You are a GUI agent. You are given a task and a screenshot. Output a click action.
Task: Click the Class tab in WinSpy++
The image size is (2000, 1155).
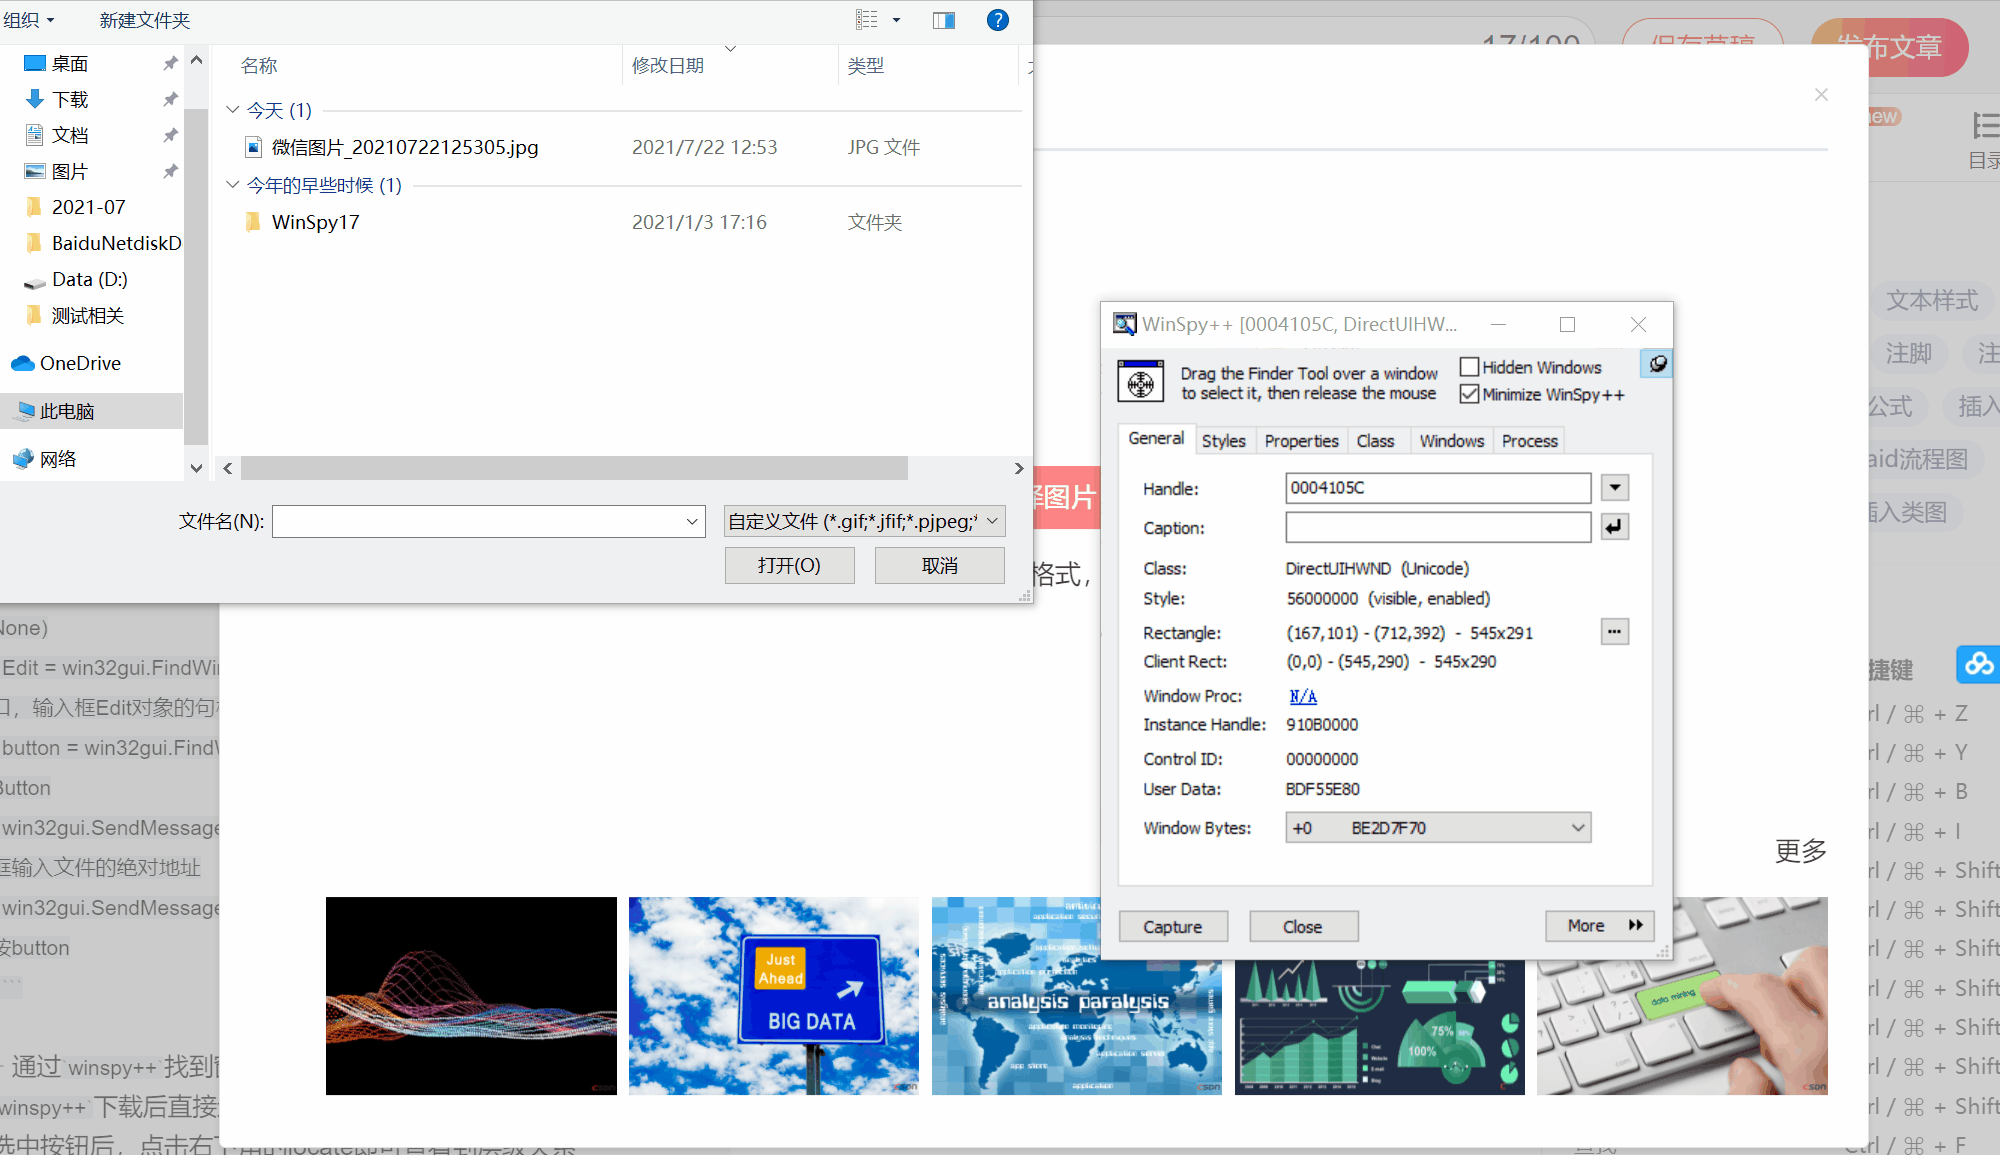(1375, 440)
